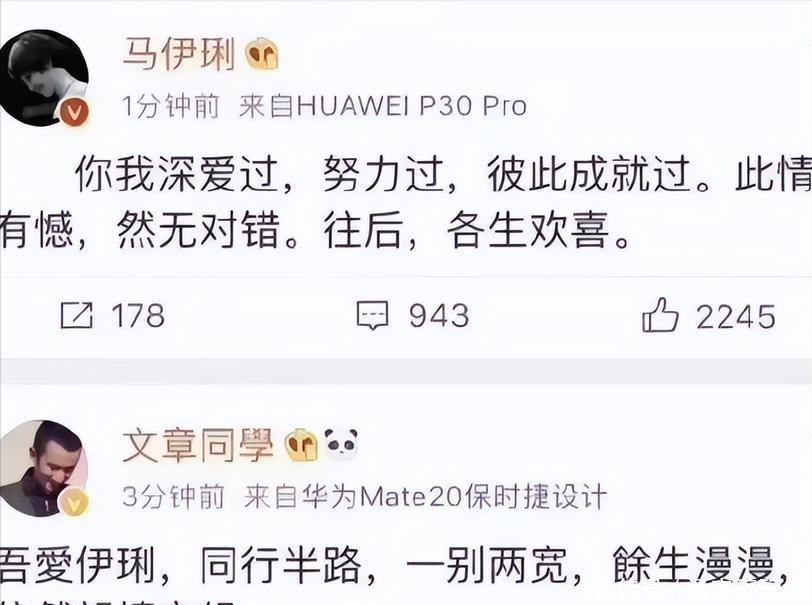Repost 马伊琍's post via share icon
The width and height of the screenshot is (812, 605).
click(77, 315)
